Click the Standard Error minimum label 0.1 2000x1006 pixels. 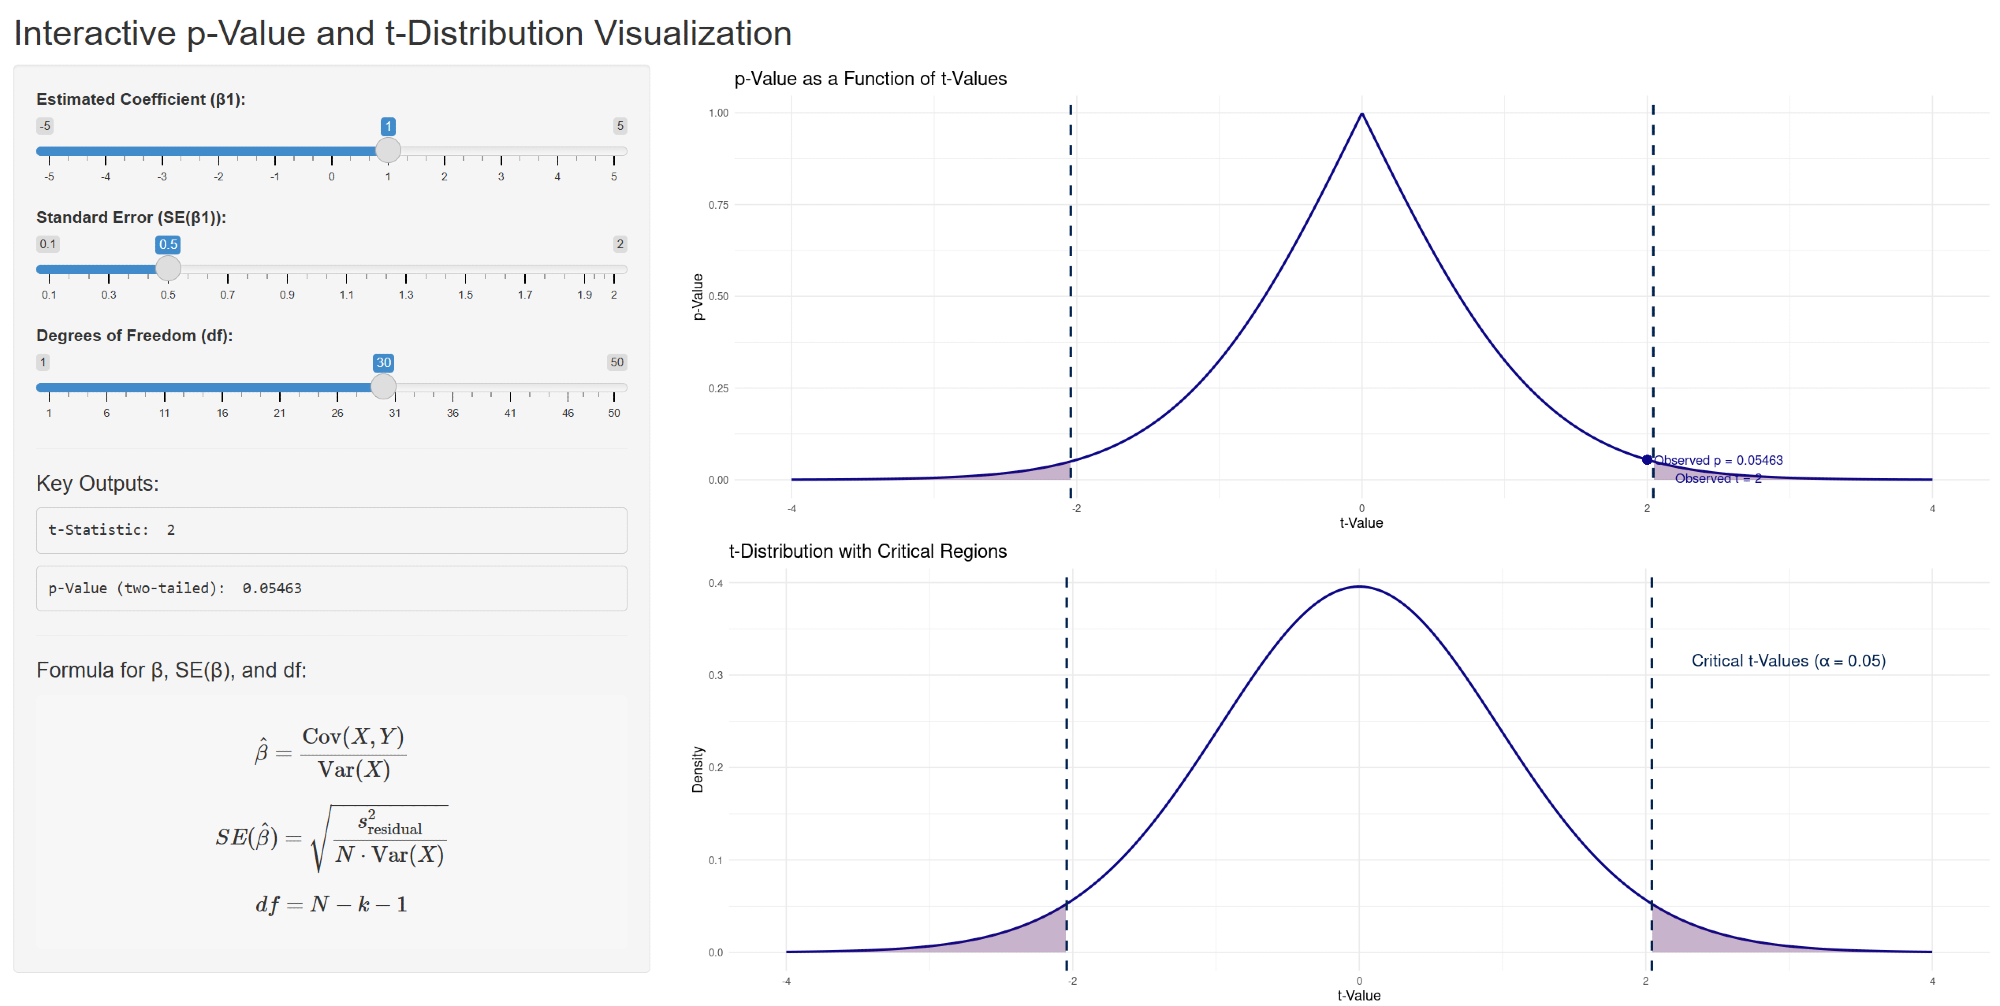point(48,244)
